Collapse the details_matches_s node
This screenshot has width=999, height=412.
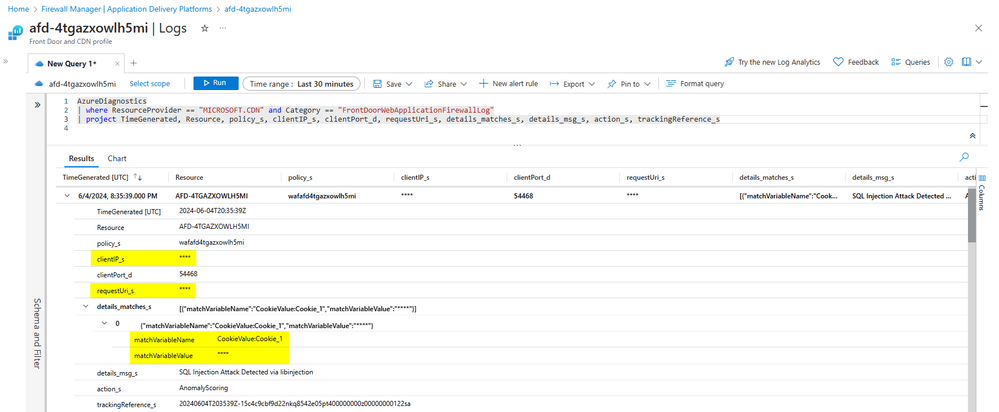point(86,306)
